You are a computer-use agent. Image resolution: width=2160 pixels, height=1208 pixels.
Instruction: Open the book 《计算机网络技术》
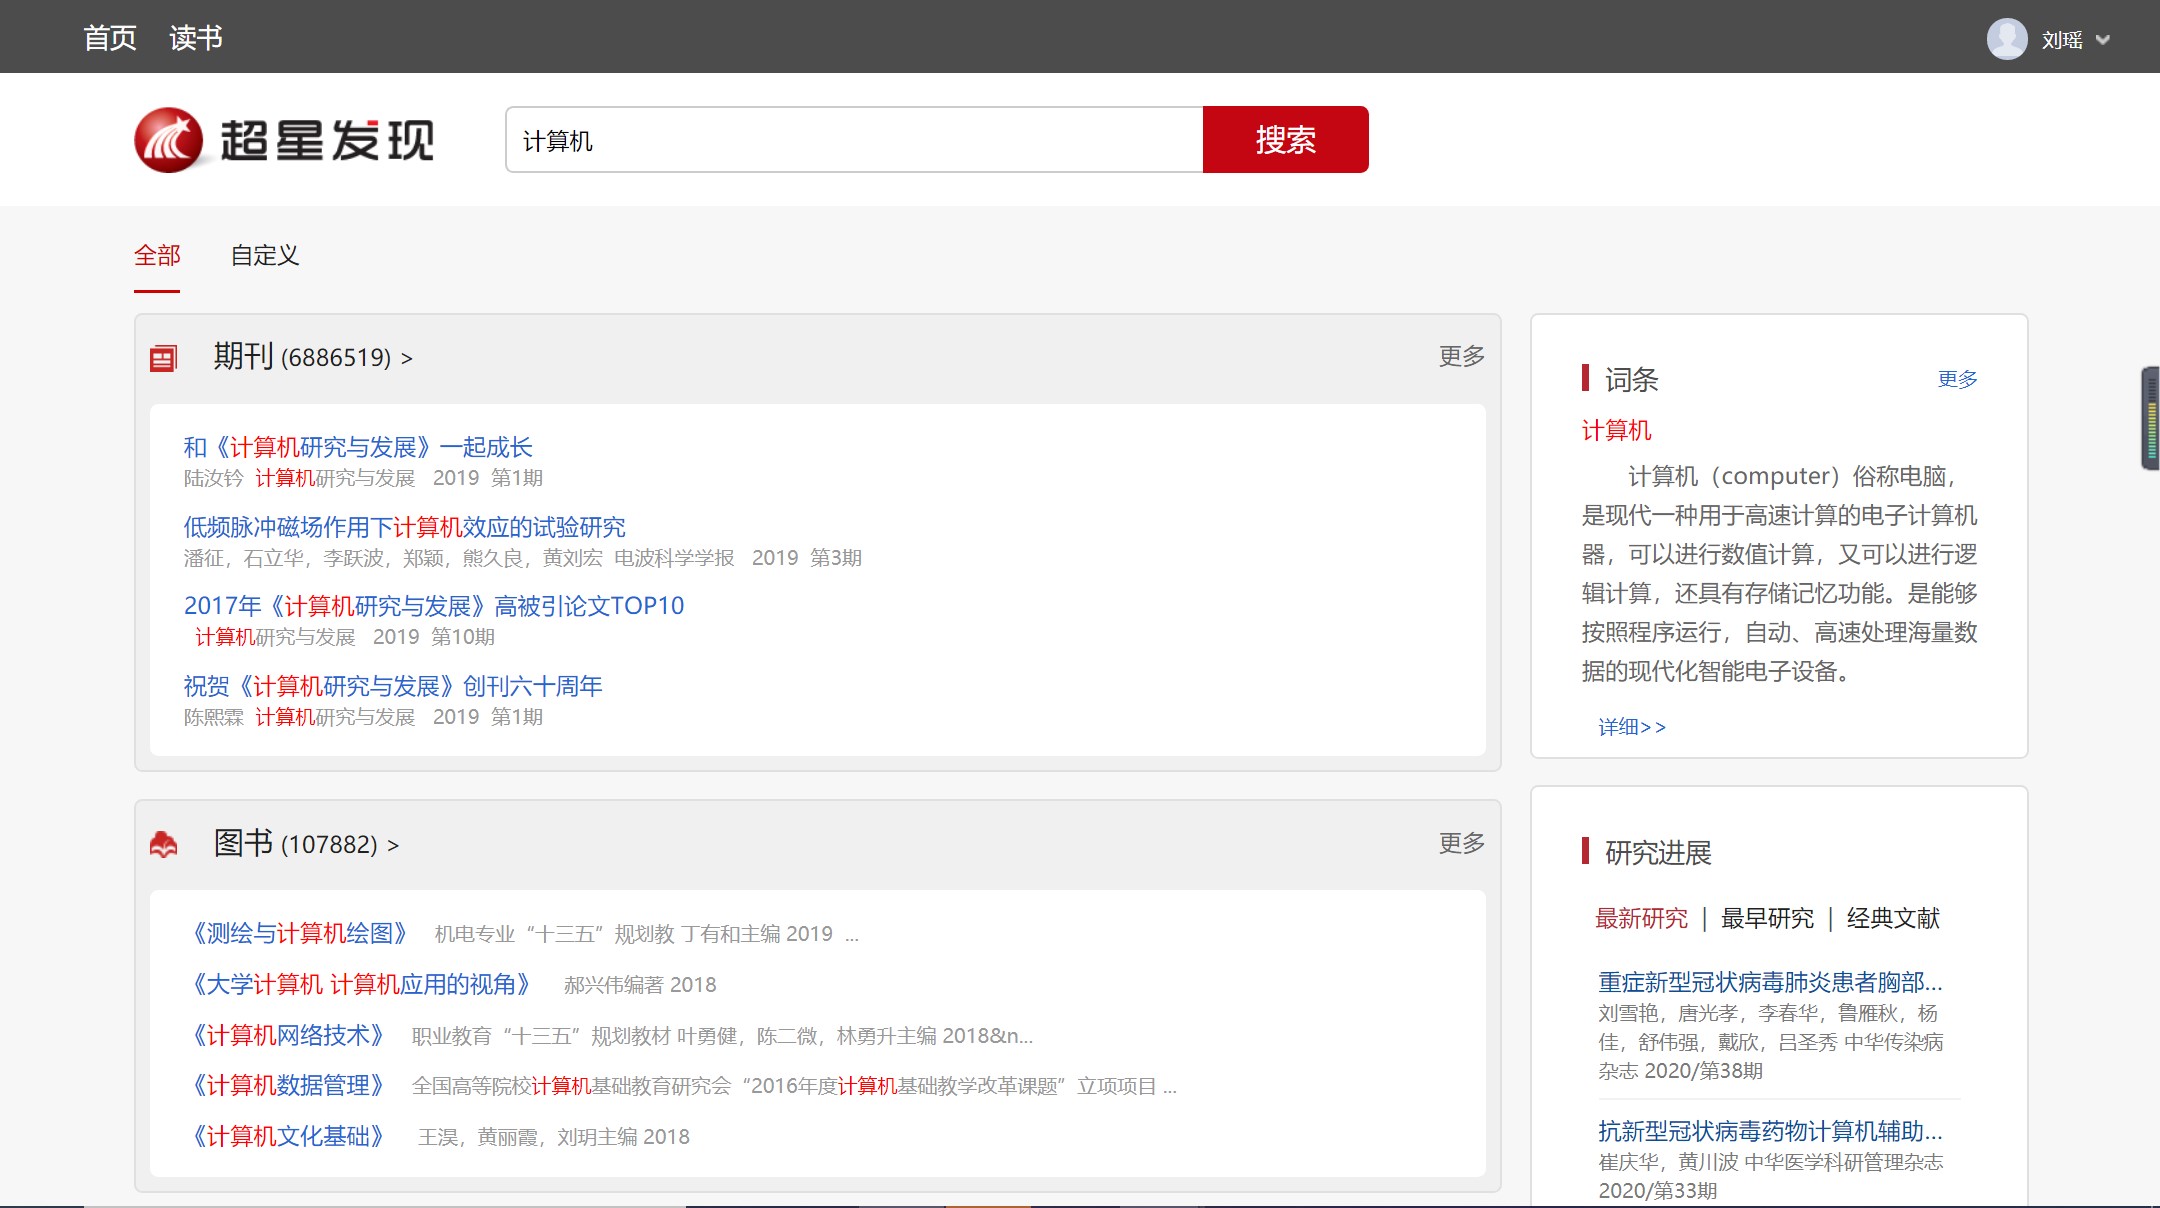289,1035
